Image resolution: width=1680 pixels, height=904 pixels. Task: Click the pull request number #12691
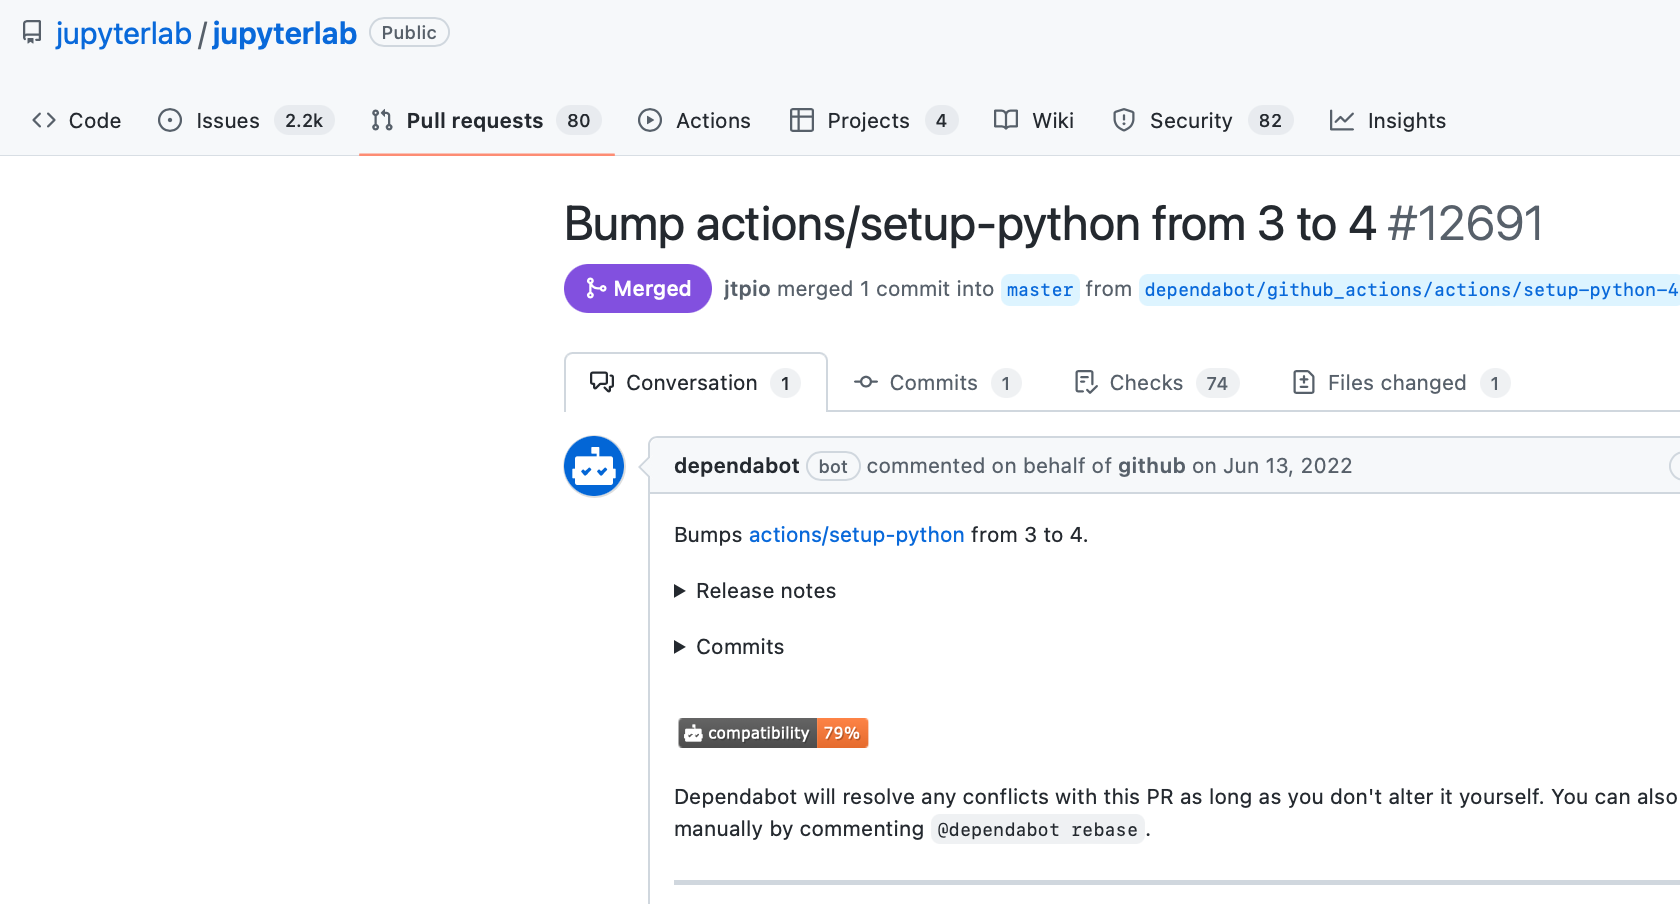pos(1465,224)
